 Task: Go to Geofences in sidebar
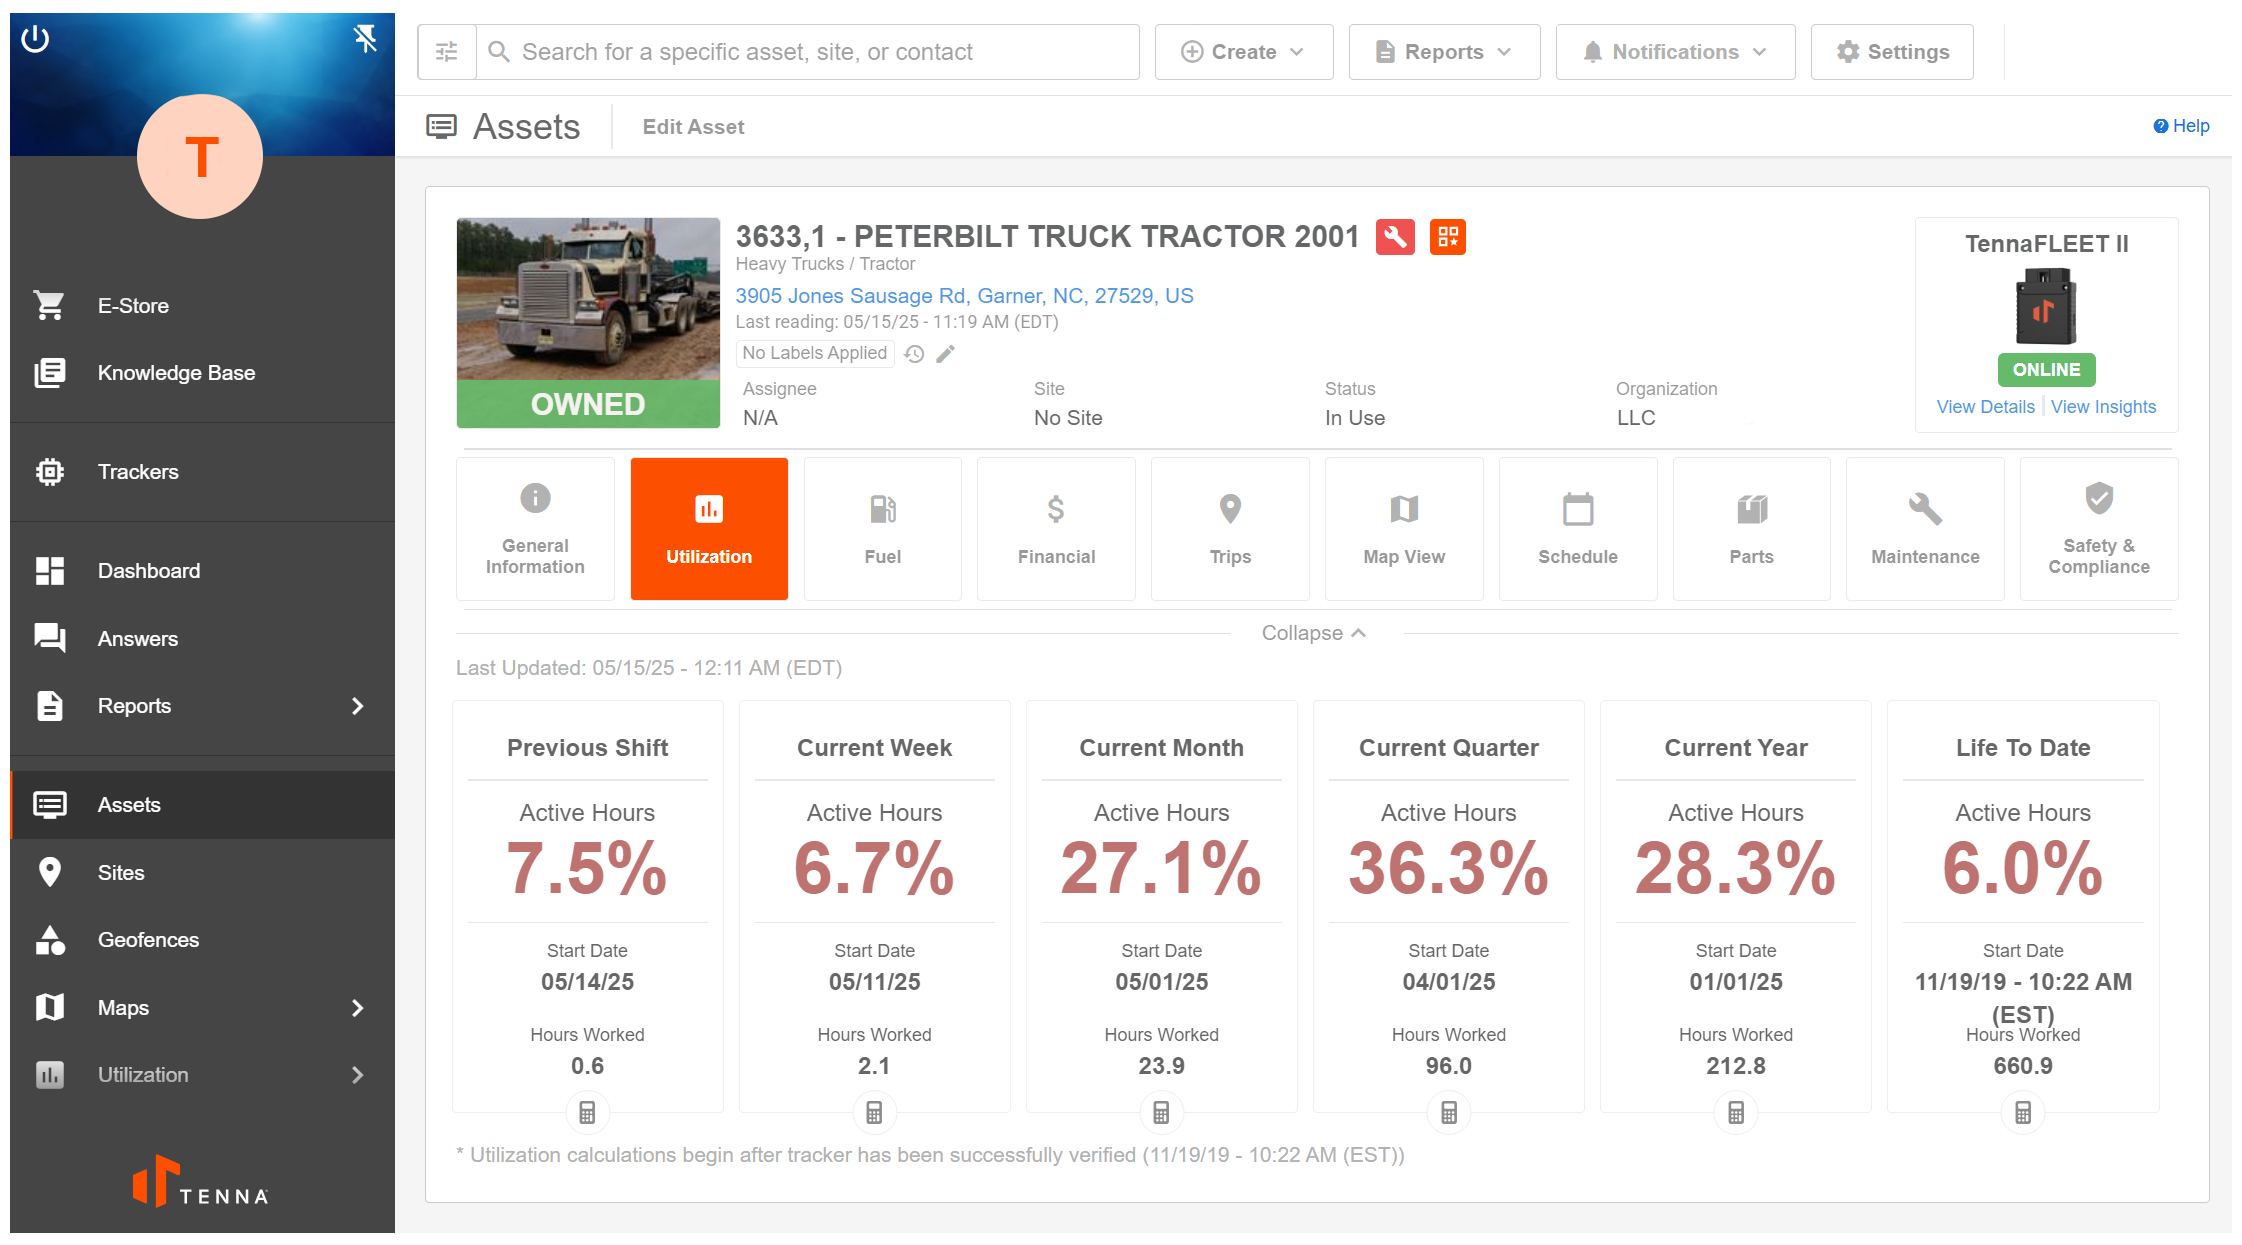[202, 940]
